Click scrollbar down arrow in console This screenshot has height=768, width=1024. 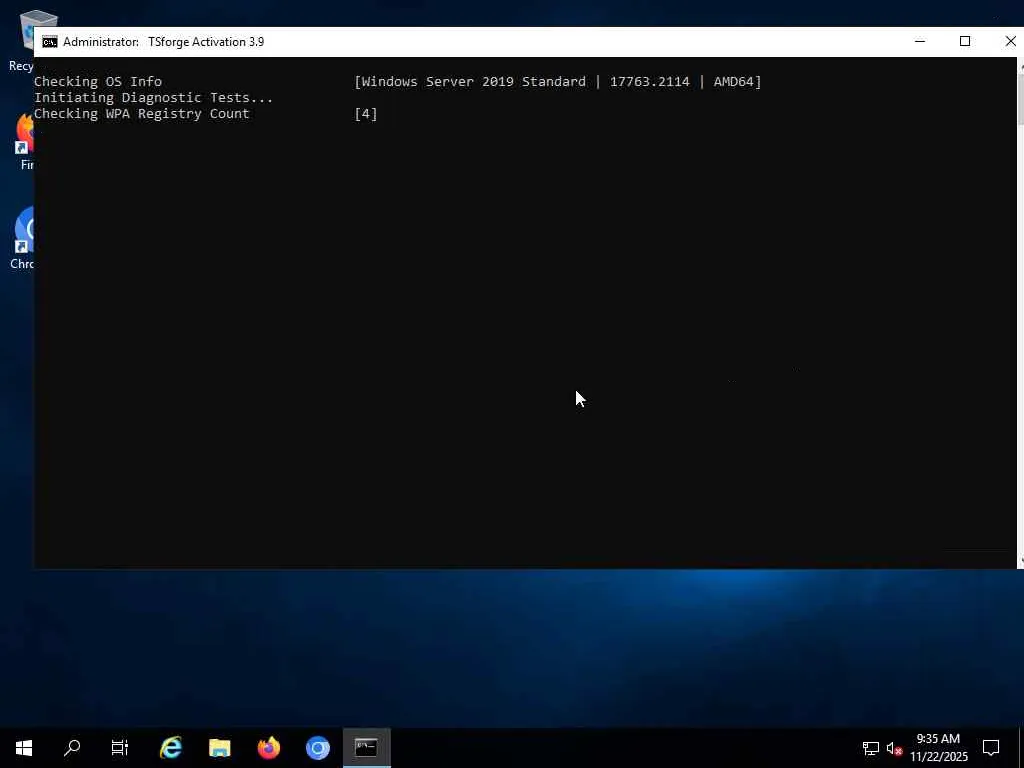pos(1021,561)
